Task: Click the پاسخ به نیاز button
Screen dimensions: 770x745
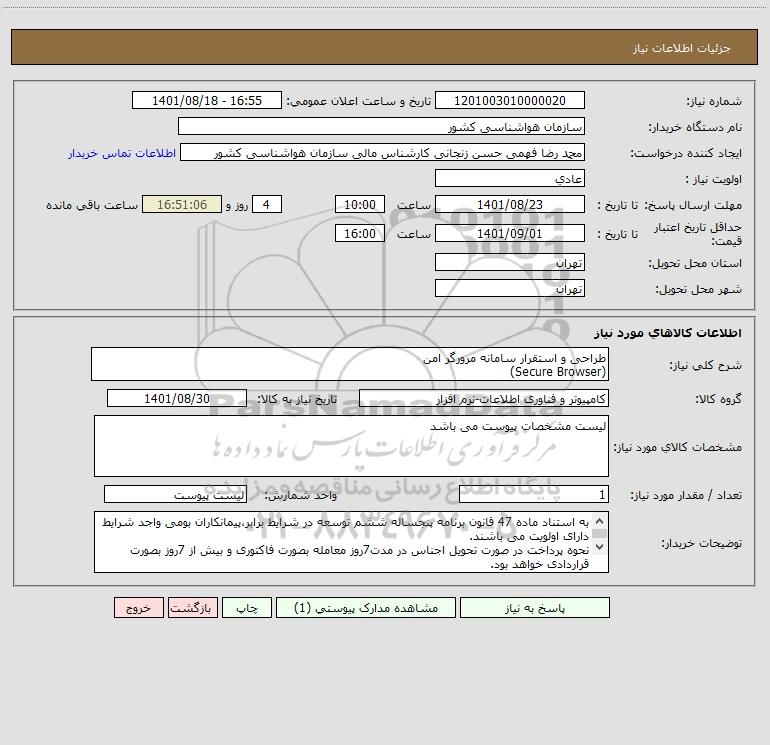Action: coord(534,607)
